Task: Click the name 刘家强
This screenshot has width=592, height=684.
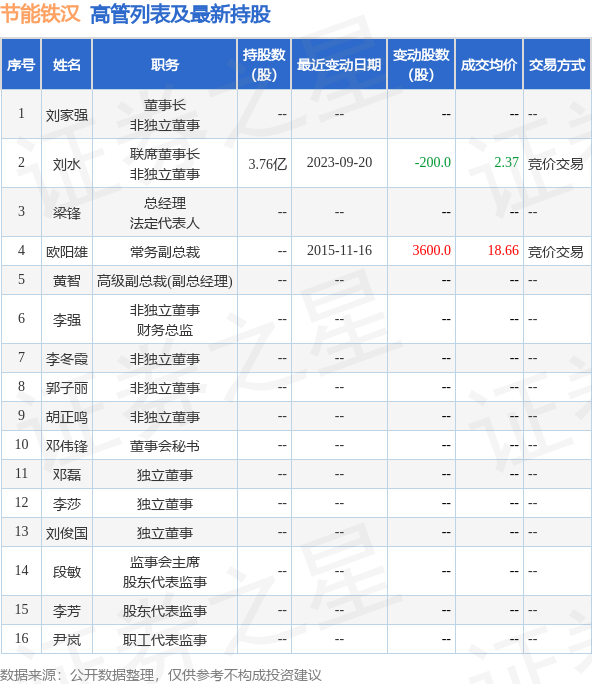Action: point(67,115)
